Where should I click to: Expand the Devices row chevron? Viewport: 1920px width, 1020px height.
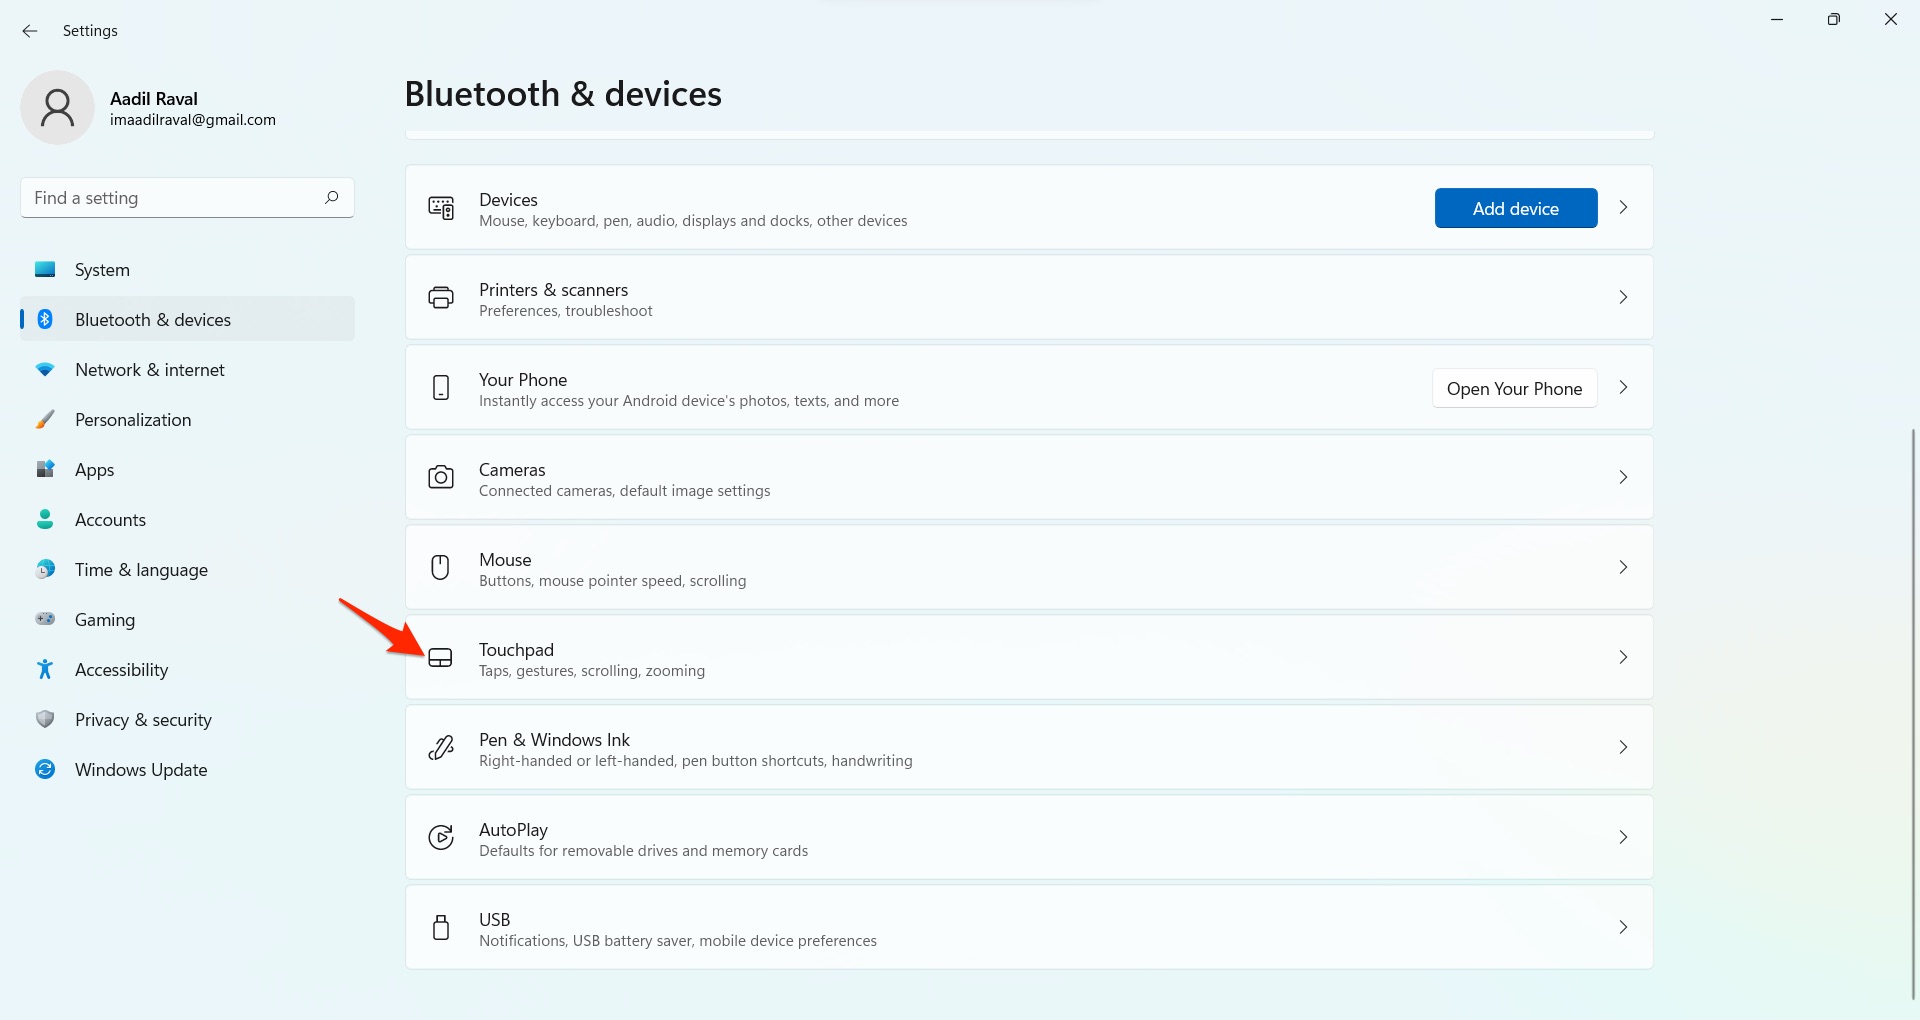1623,208
